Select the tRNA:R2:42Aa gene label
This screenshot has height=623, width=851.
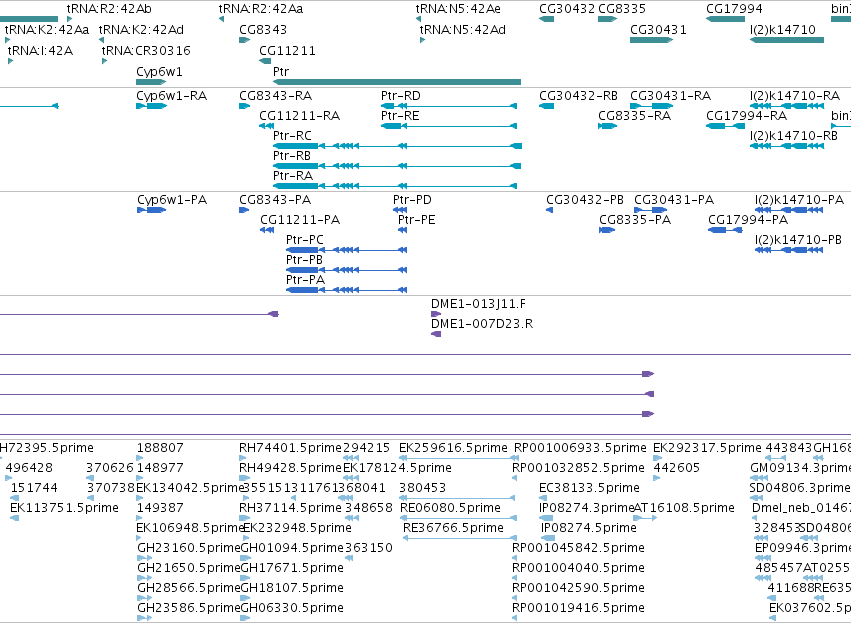pos(261,9)
